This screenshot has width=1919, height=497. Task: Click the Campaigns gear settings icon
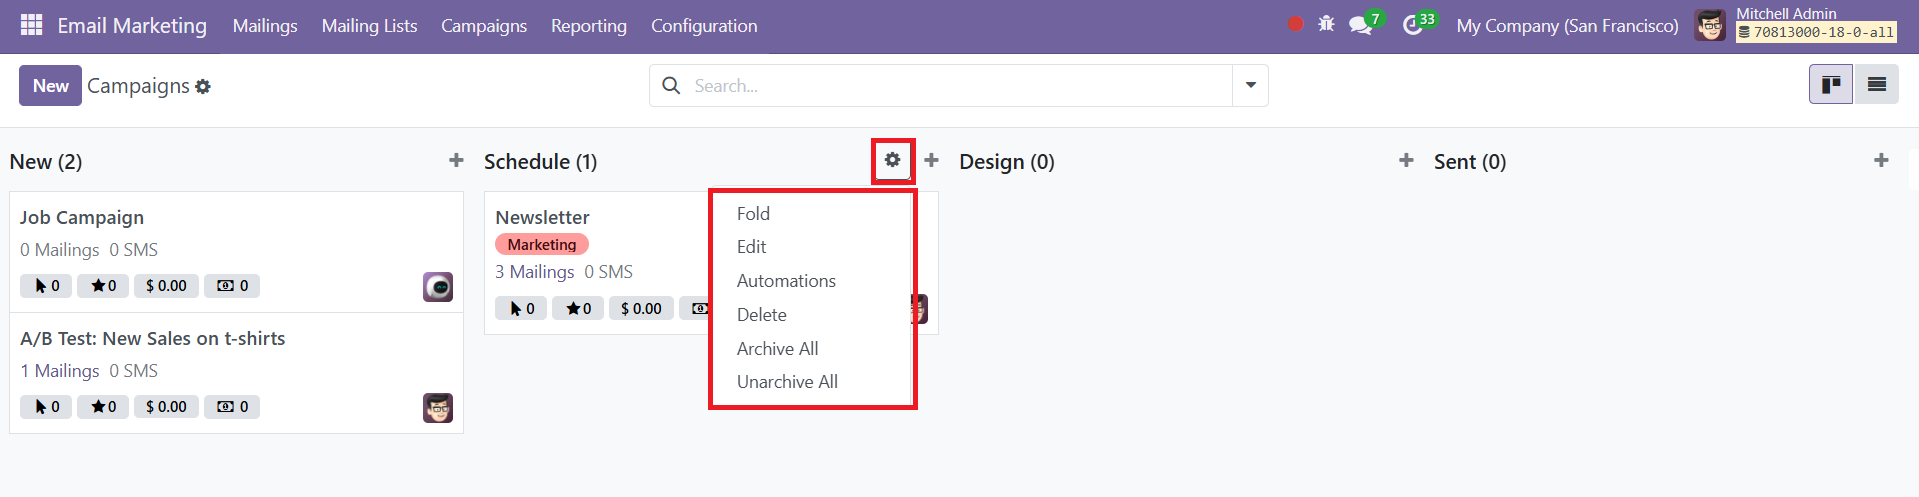203,87
